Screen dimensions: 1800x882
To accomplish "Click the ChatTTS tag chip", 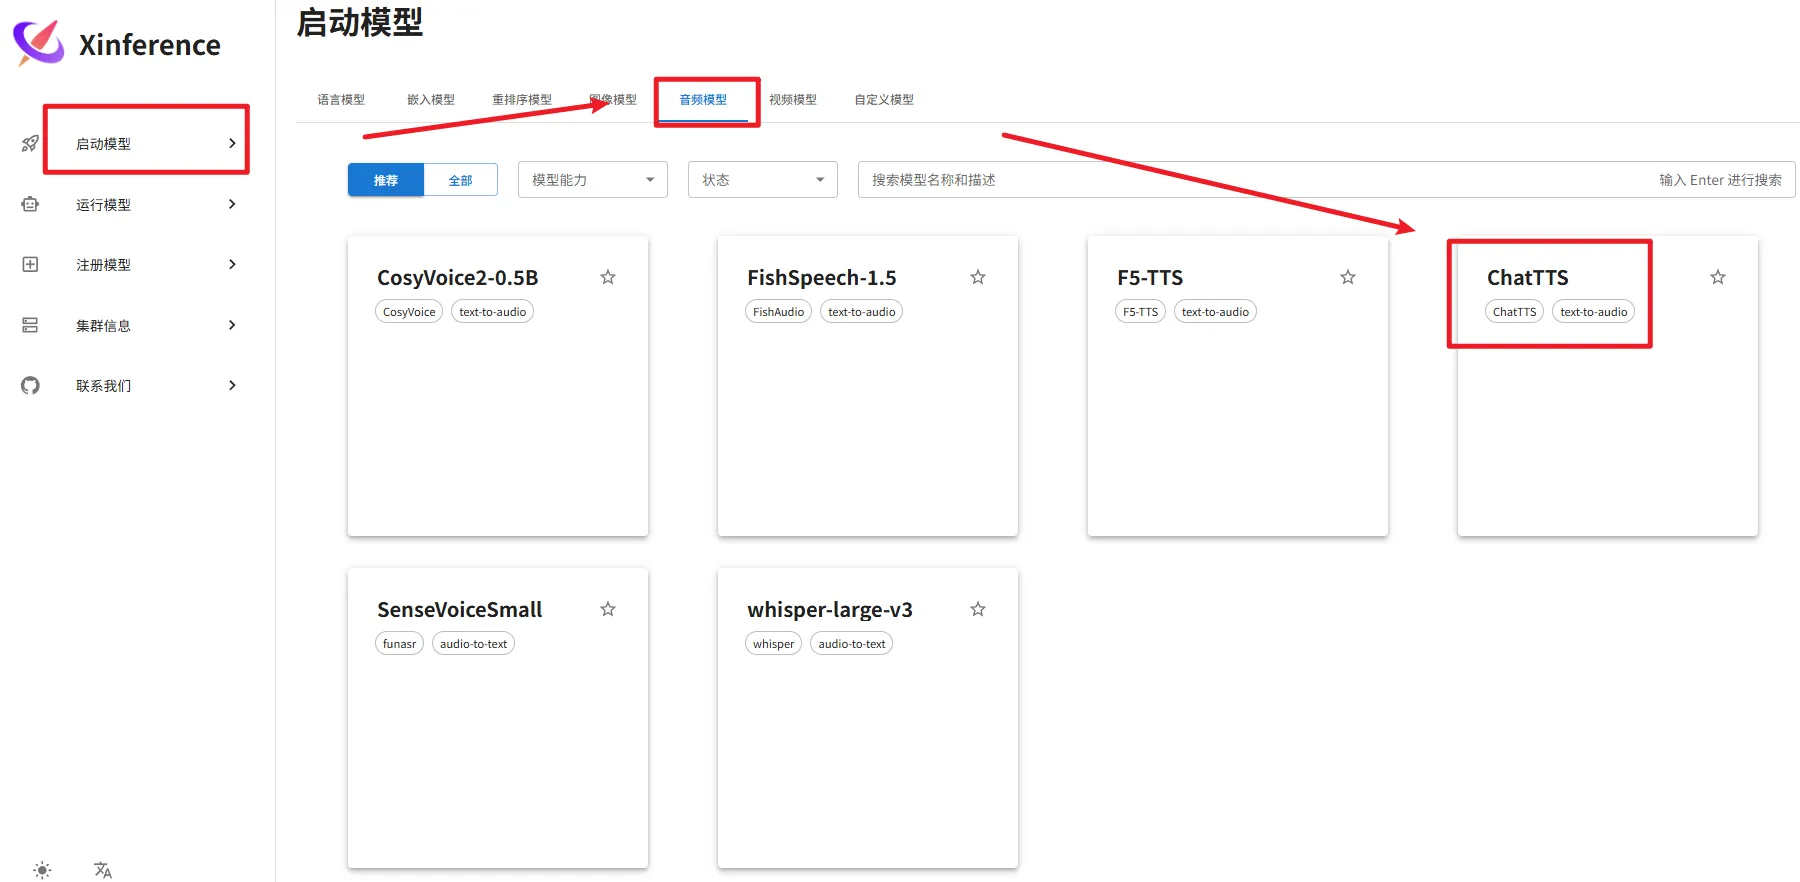I will [1514, 312].
